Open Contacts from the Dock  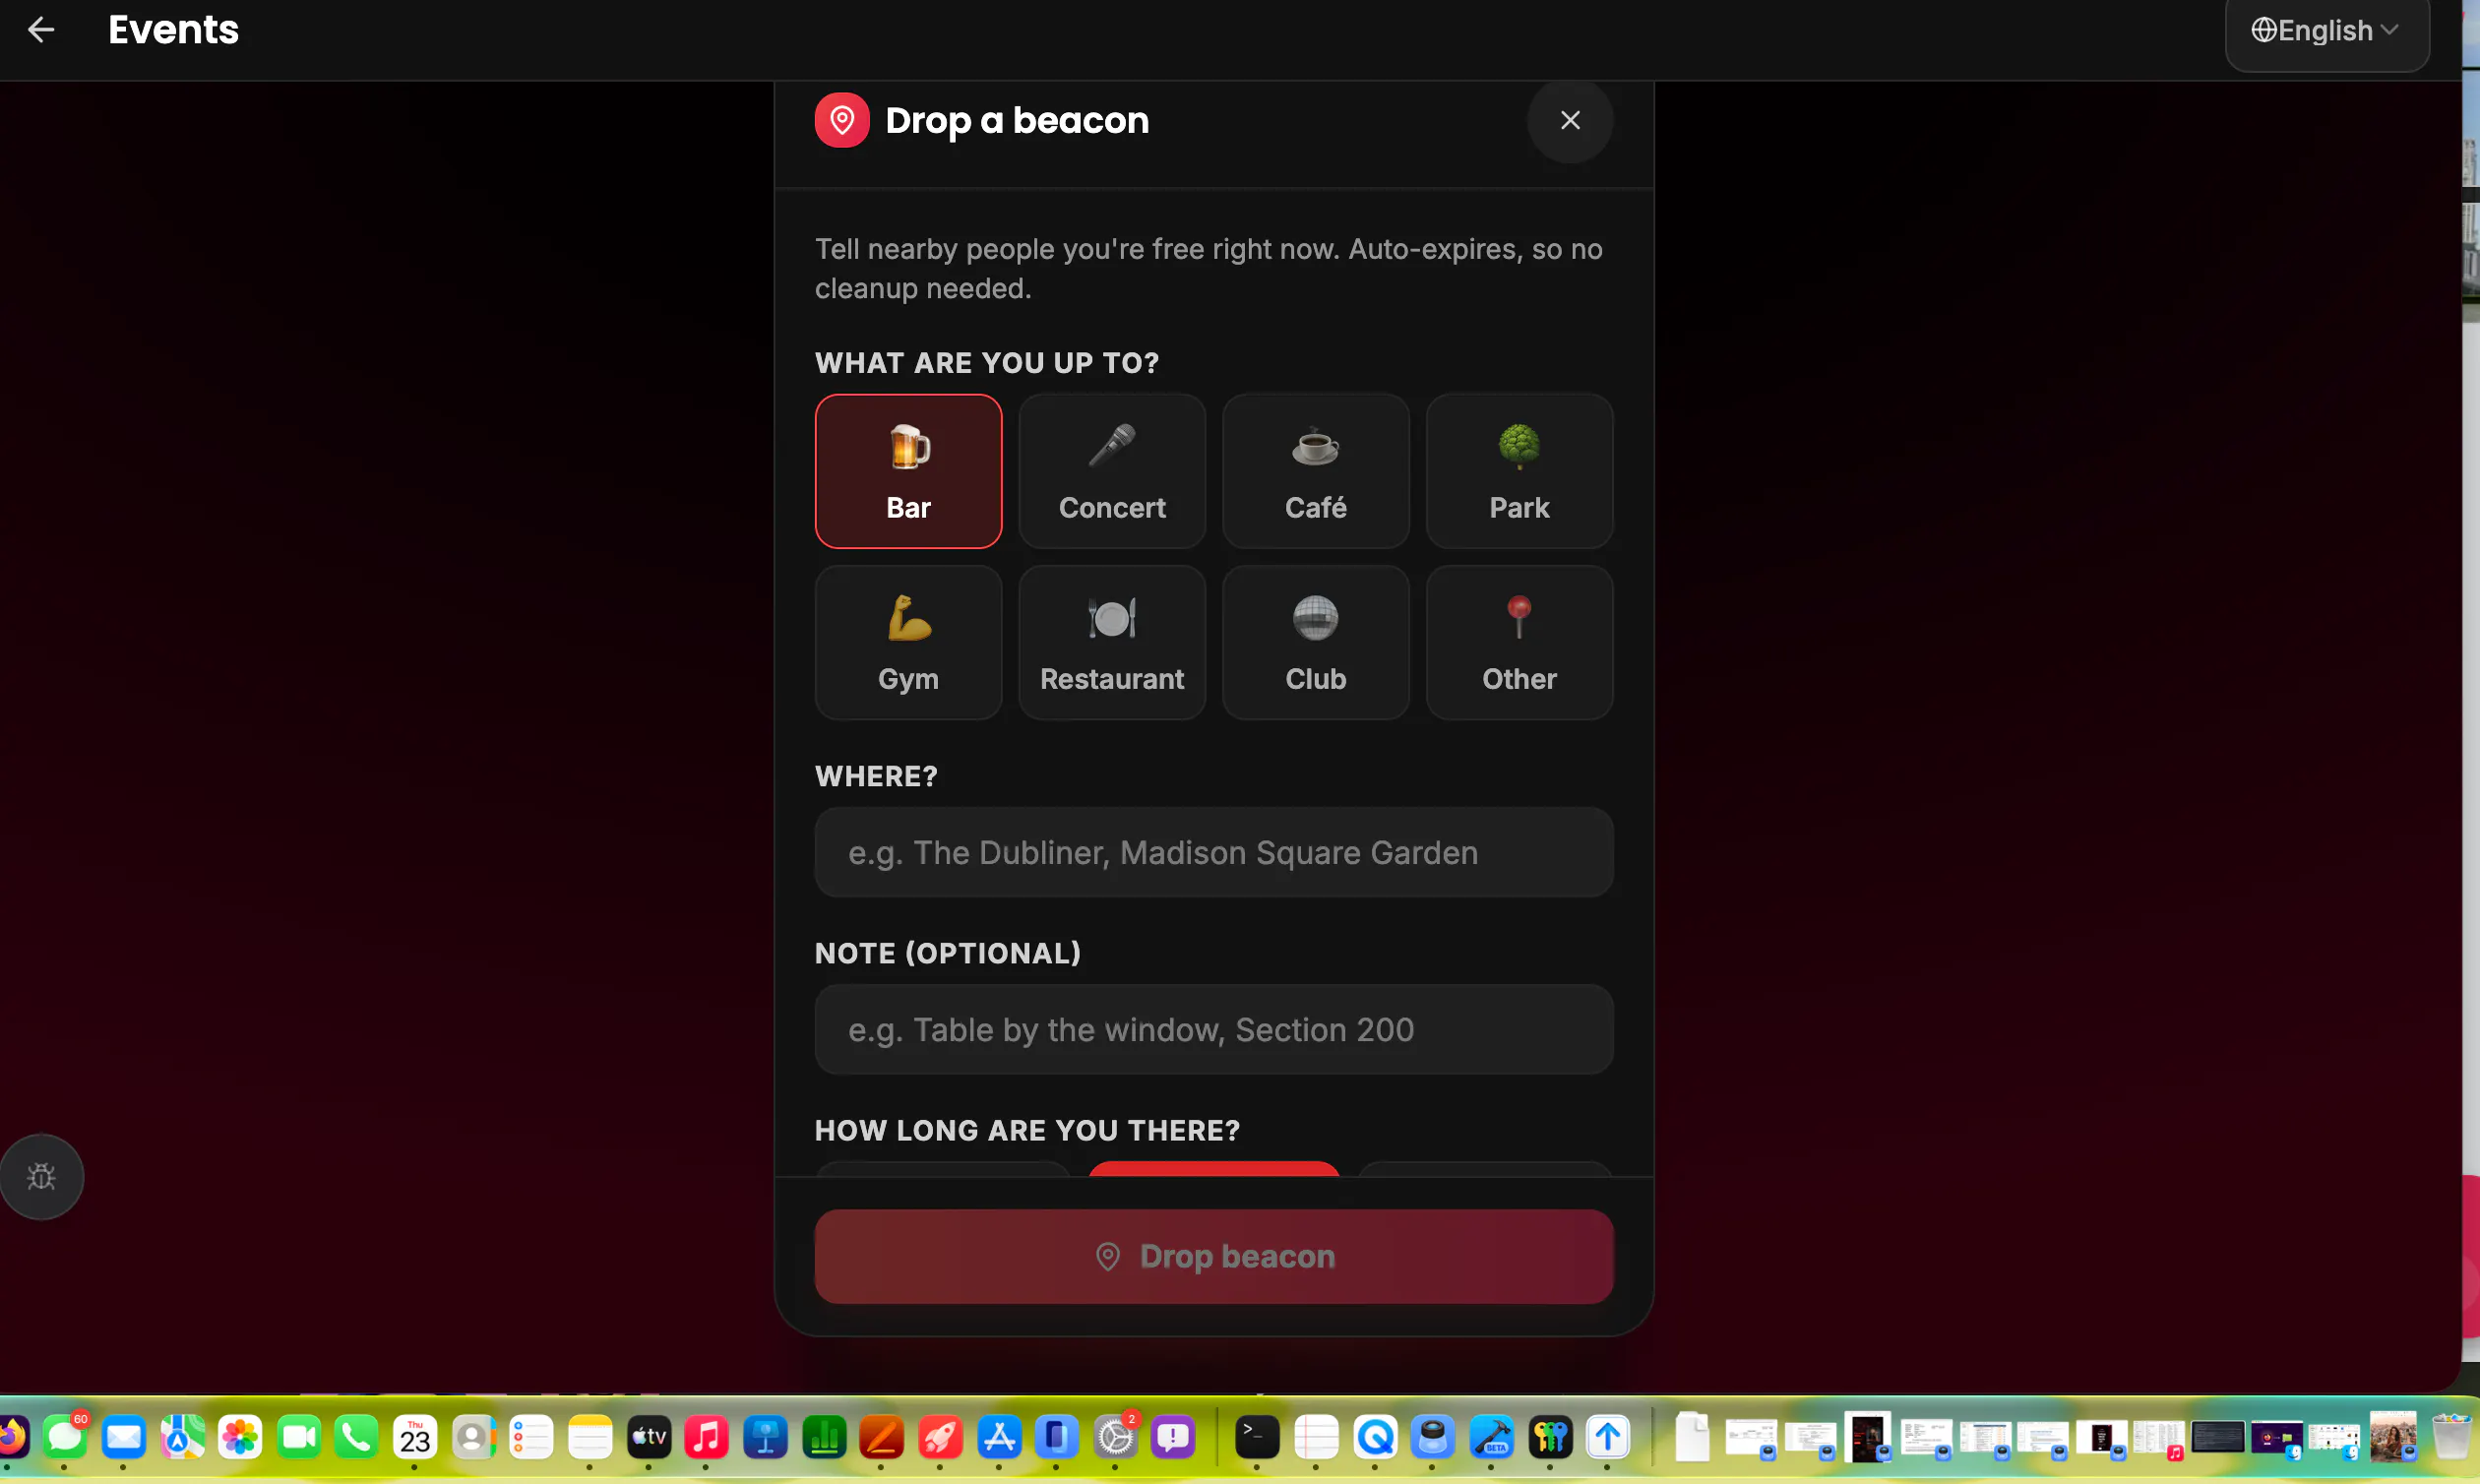point(474,1439)
